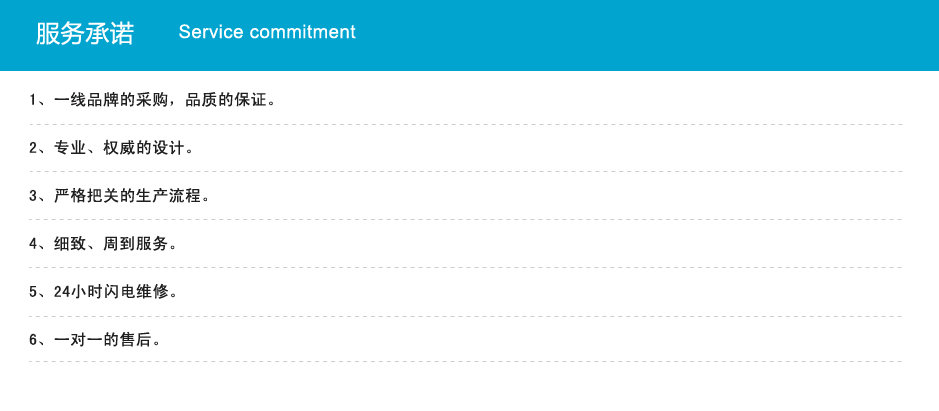Select item 3 严格把关的生产流程

[119, 196]
